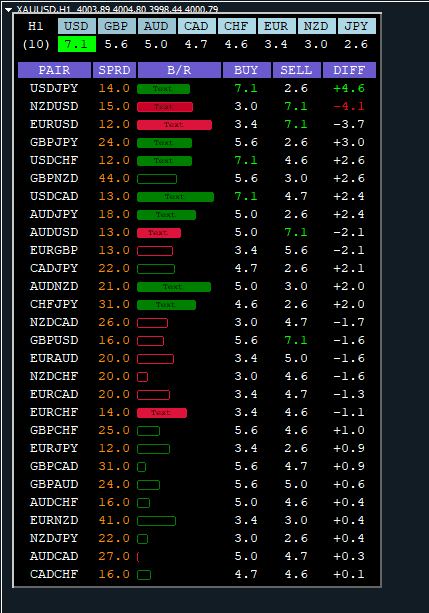Click the -4.1 DIFF value for NZDUSD
Viewport: 429px width, 613px height.
pos(349,106)
